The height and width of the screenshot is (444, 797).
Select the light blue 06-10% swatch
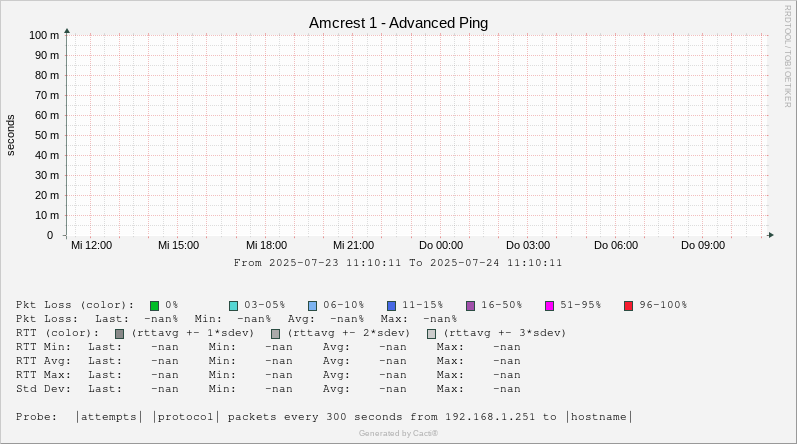pos(312,305)
